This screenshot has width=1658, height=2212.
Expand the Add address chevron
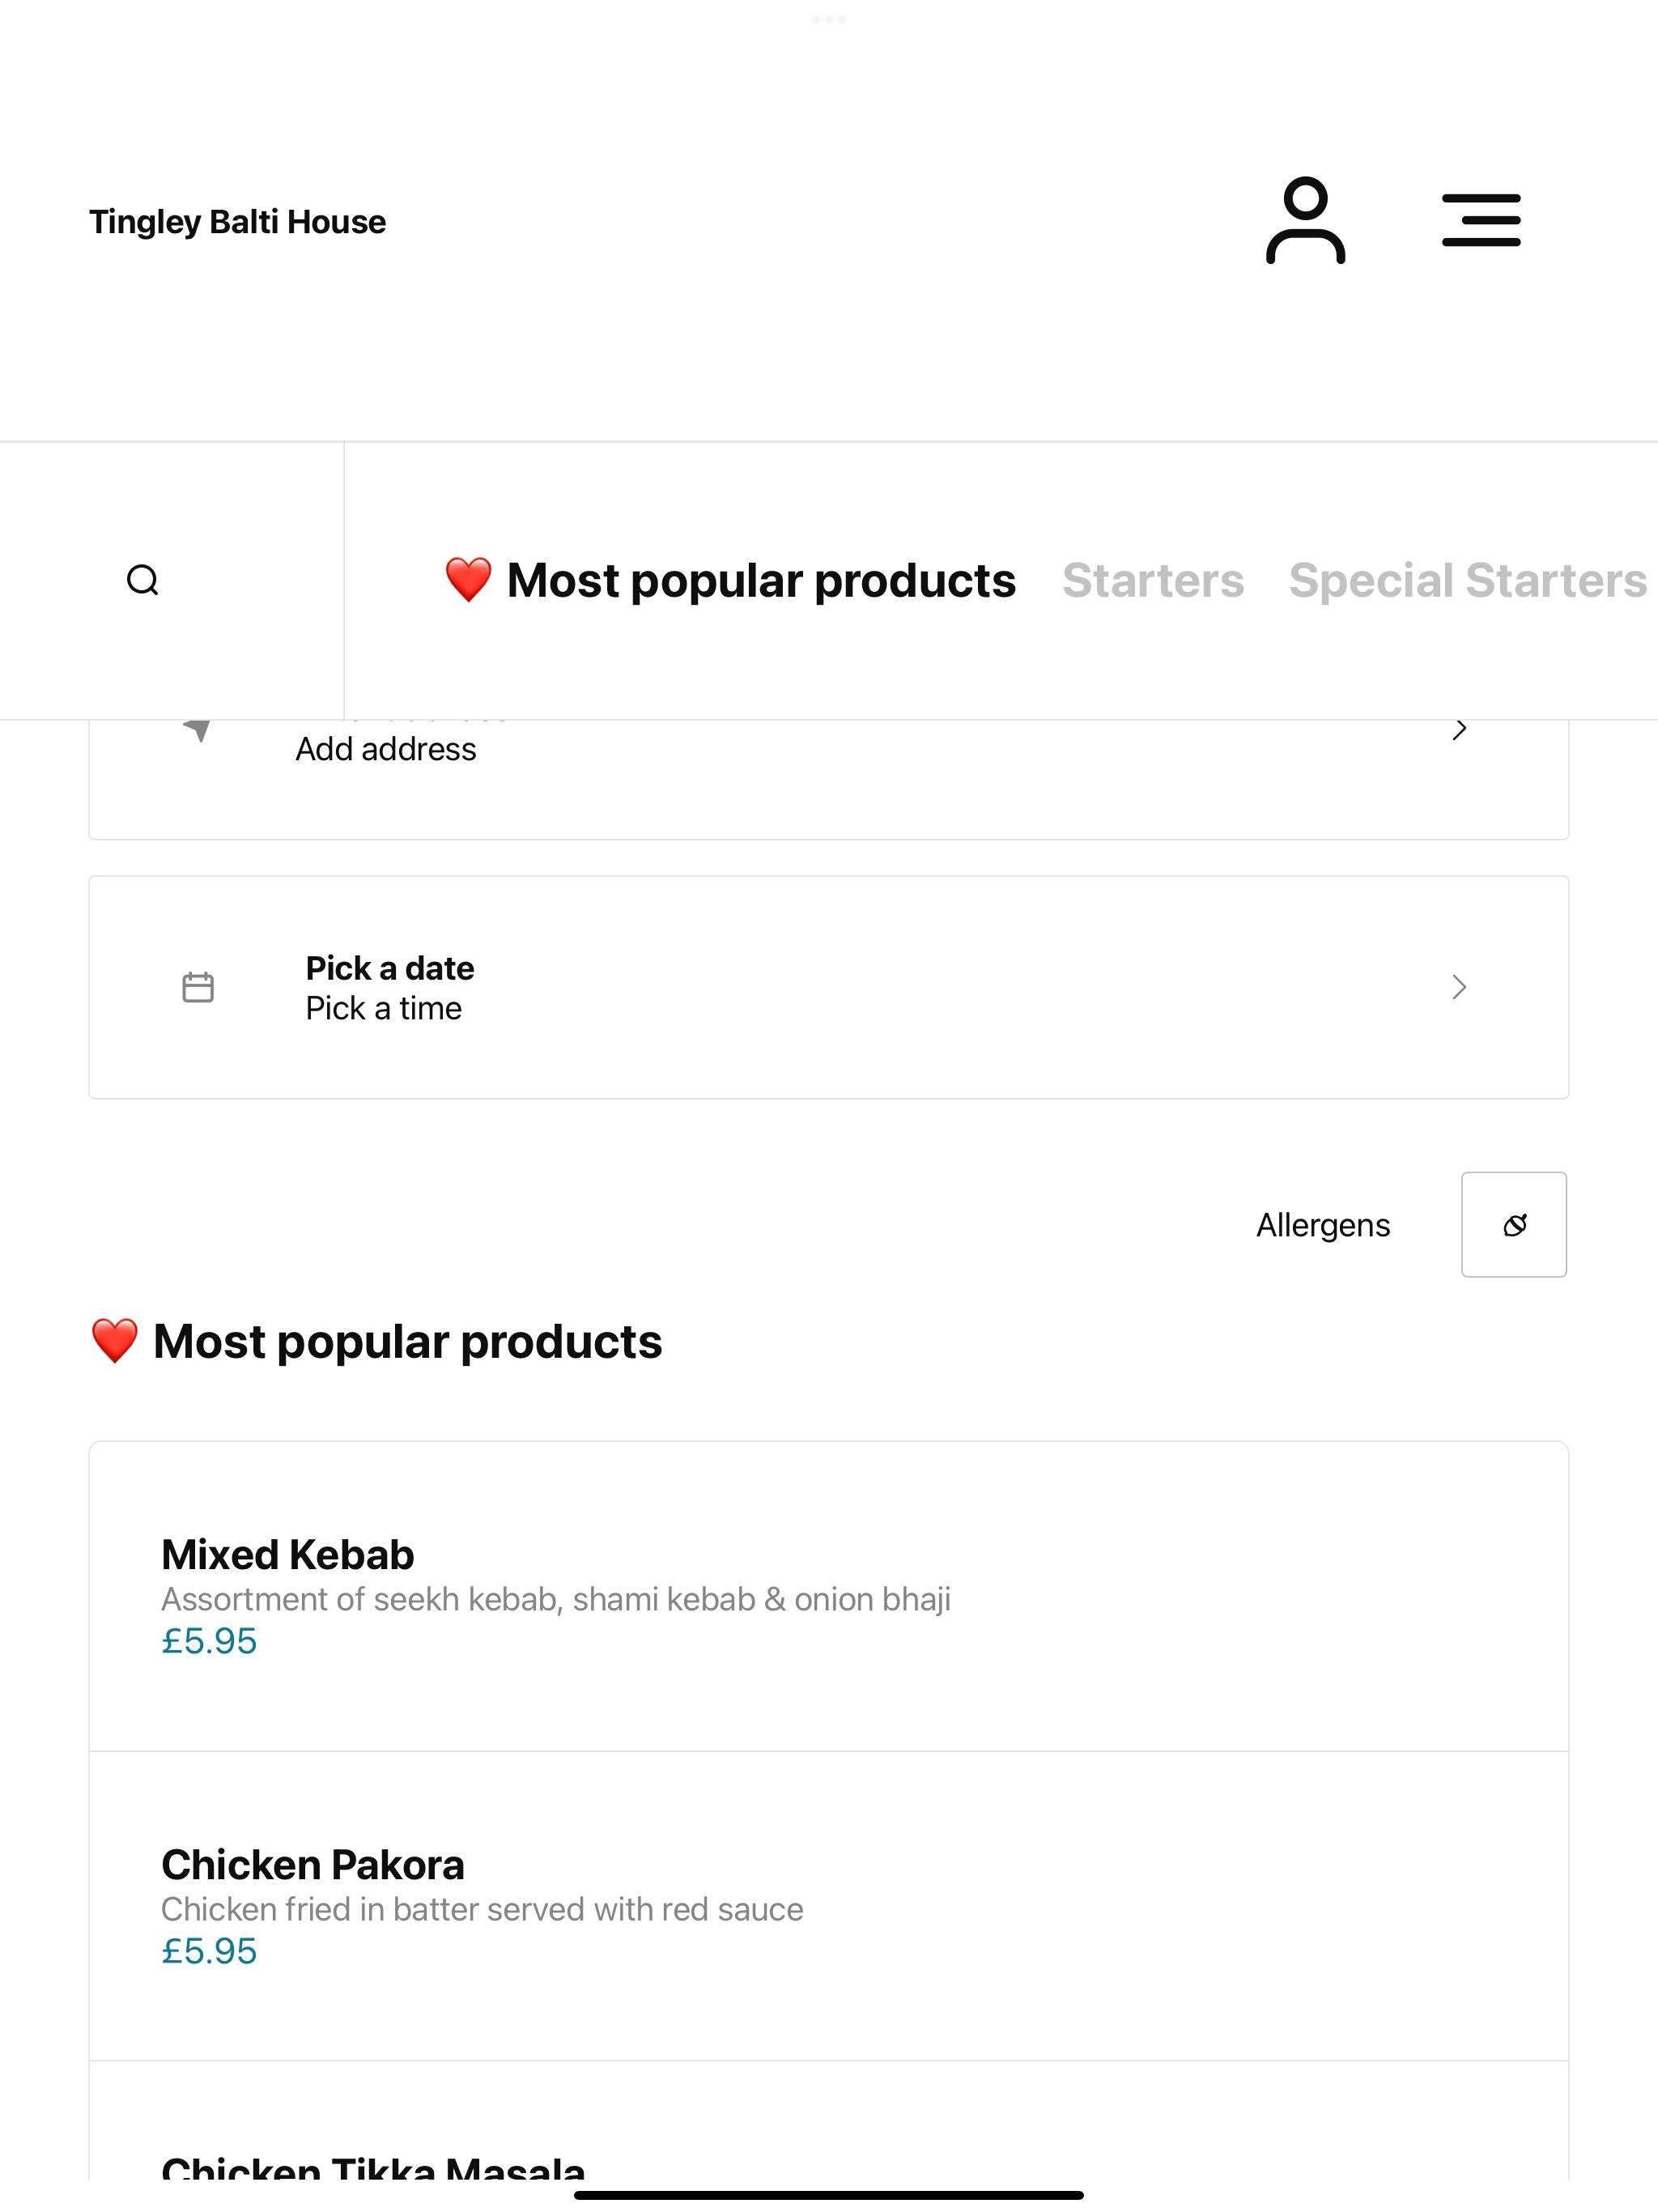point(1459,729)
